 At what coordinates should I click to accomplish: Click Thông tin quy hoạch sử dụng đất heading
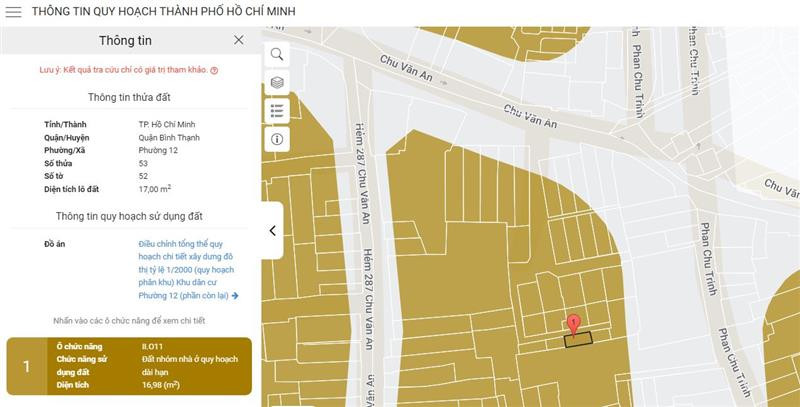pos(129,216)
